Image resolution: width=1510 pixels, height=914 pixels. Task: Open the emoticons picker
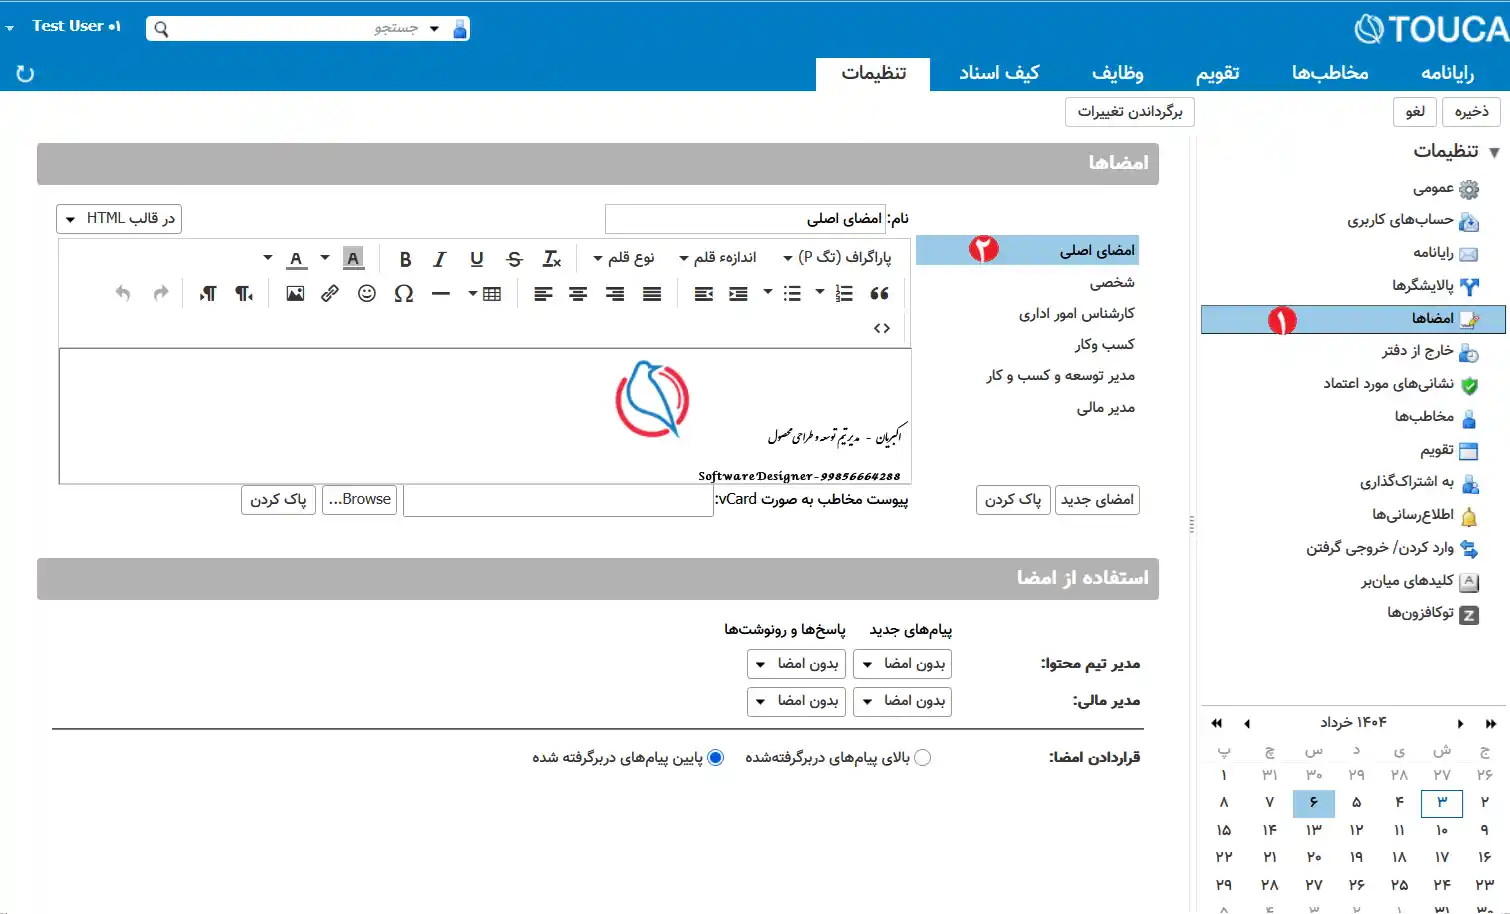[367, 293]
